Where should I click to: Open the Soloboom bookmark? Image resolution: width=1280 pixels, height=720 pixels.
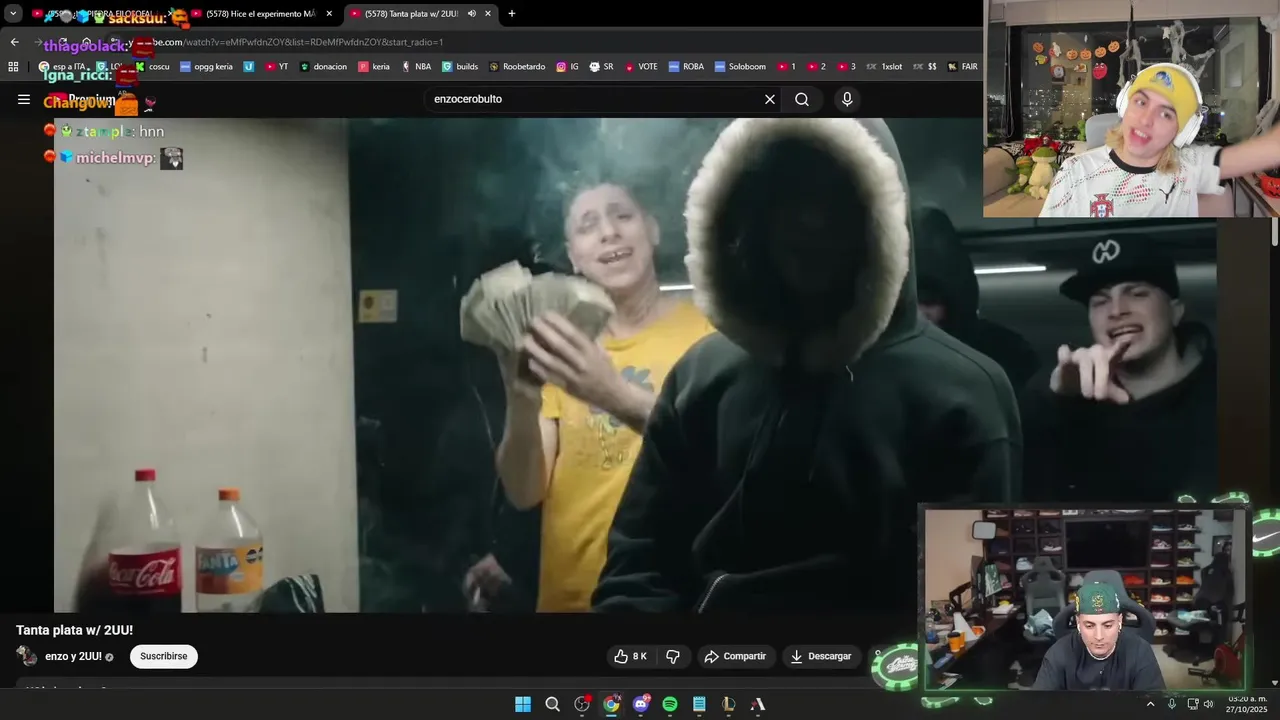[739, 67]
